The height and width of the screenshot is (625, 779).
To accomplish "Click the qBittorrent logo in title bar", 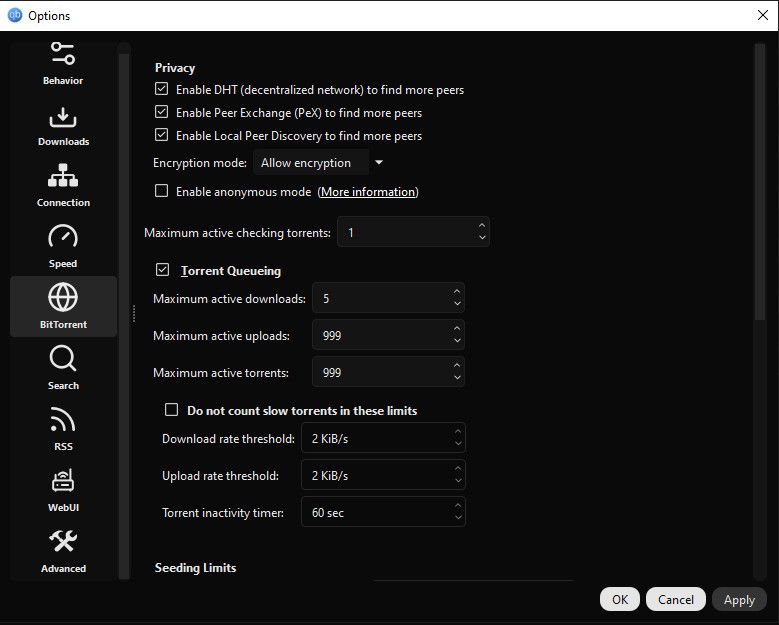I will click(15, 15).
